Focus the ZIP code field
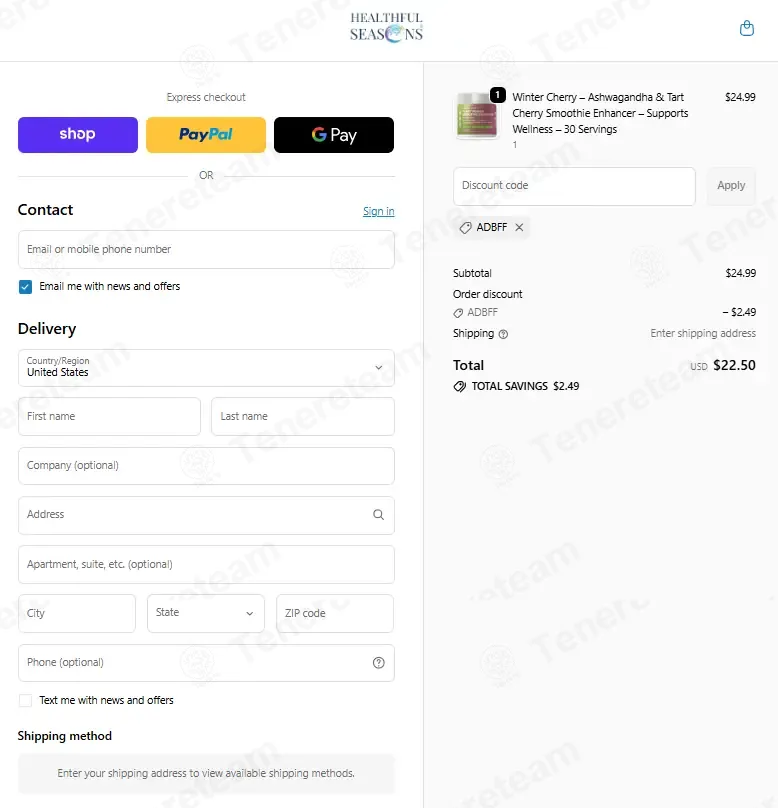Viewport: 778px width, 808px height. pos(335,613)
